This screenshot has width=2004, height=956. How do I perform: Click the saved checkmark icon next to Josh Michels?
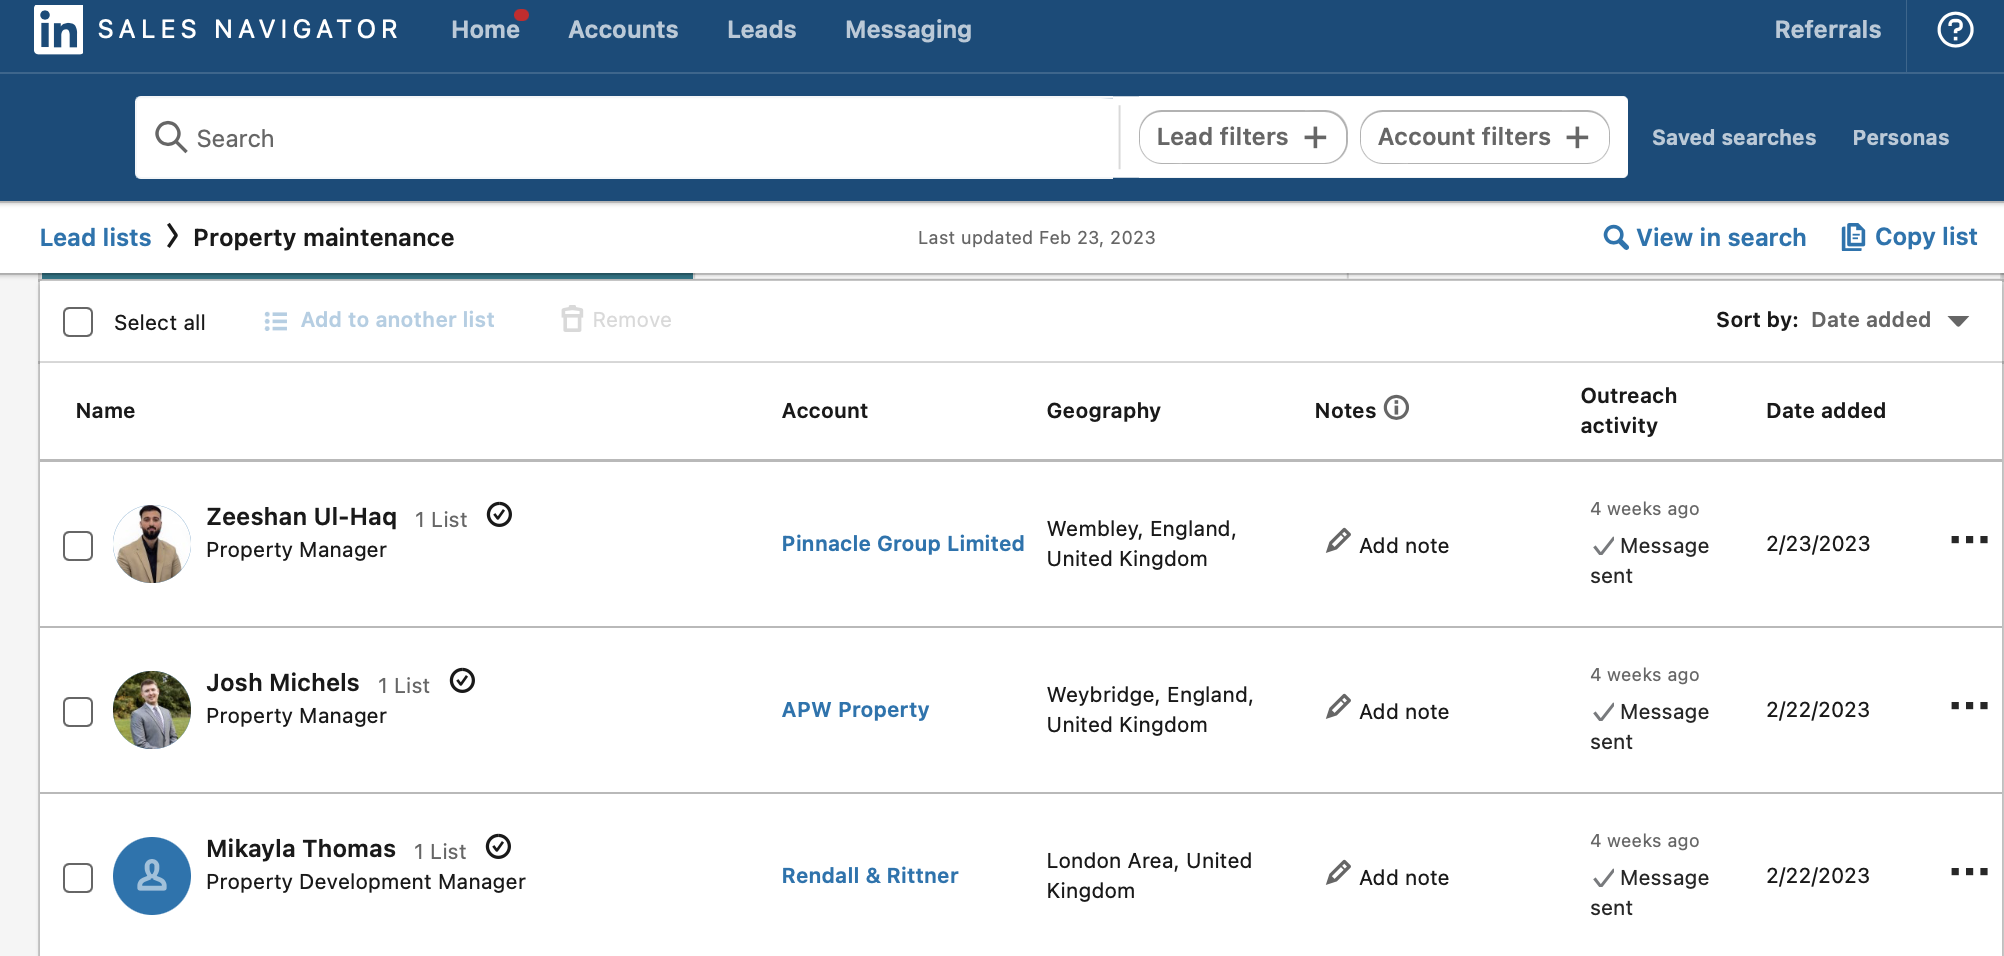pos(462,681)
